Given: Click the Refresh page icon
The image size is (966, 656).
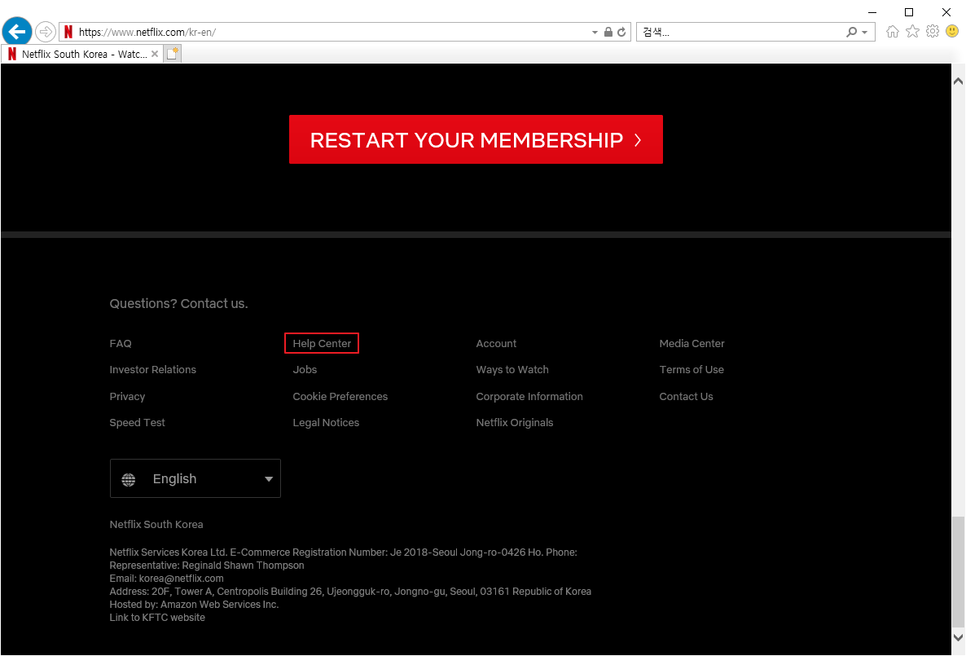Looking at the screenshot, I should [622, 32].
